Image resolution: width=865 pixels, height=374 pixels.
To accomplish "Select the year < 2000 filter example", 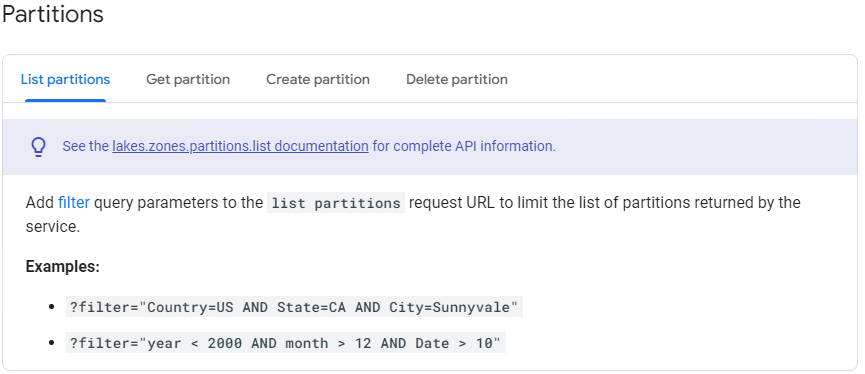I will click(x=285, y=343).
